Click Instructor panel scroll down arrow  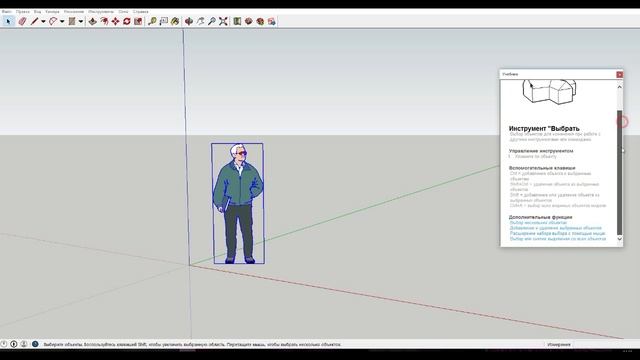point(619,239)
